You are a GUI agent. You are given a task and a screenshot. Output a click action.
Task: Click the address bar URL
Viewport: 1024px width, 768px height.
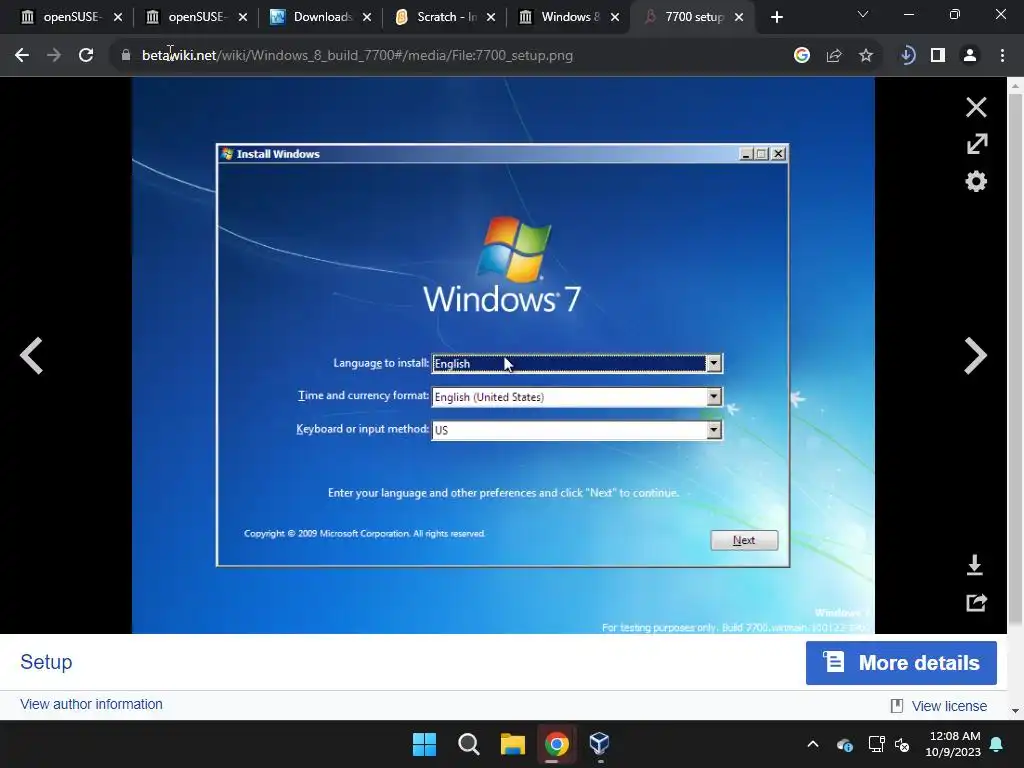tap(357, 56)
